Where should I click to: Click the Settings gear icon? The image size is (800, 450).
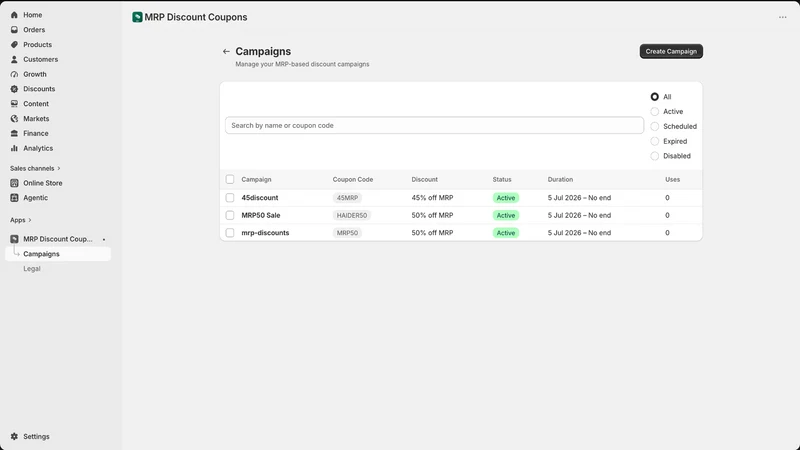[14, 436]
